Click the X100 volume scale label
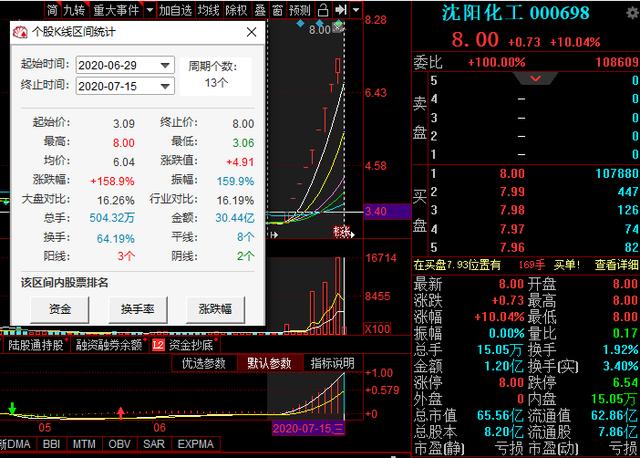 click(x=377, y=329)
